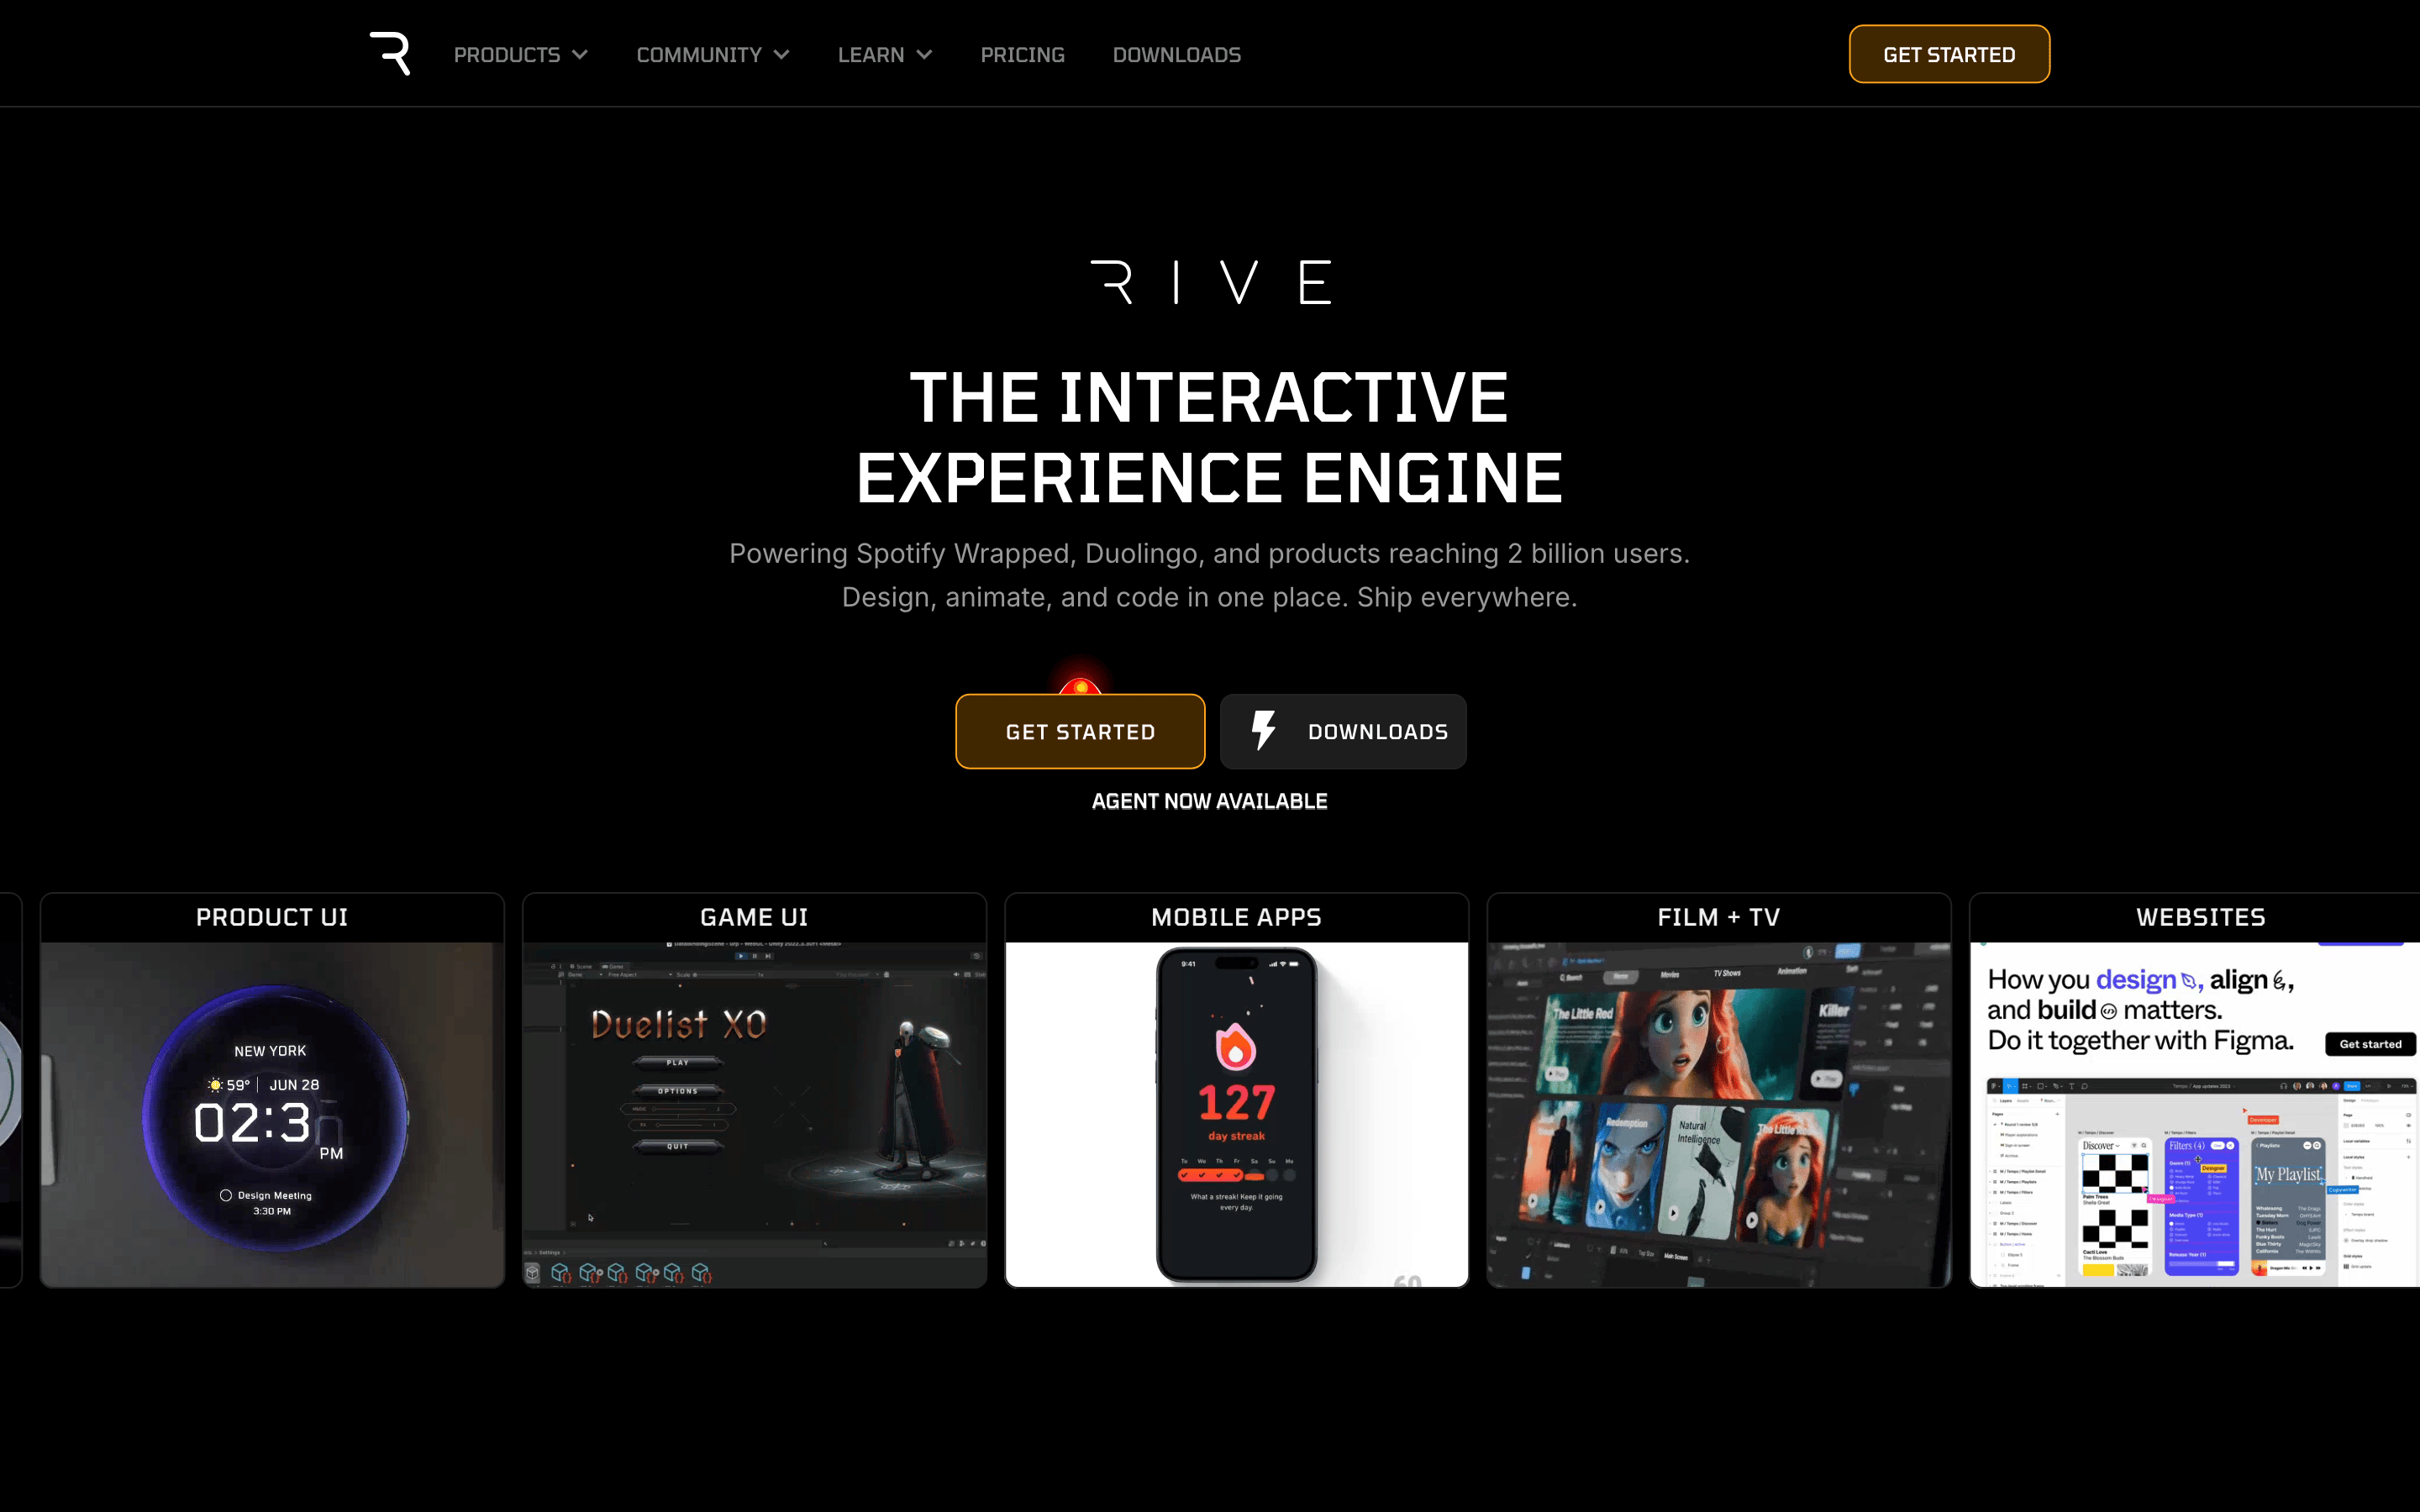Open the Products menu

point(520,55)
